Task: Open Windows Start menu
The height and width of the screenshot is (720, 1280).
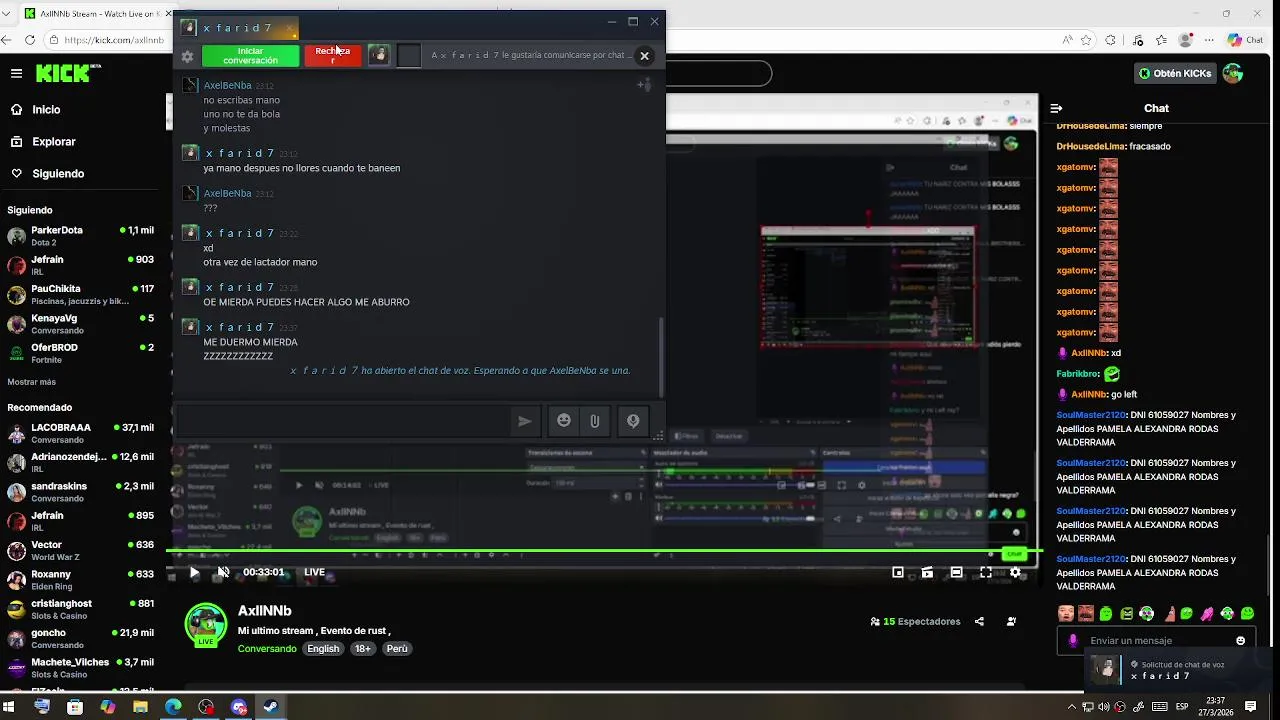Action: [10, 707]
